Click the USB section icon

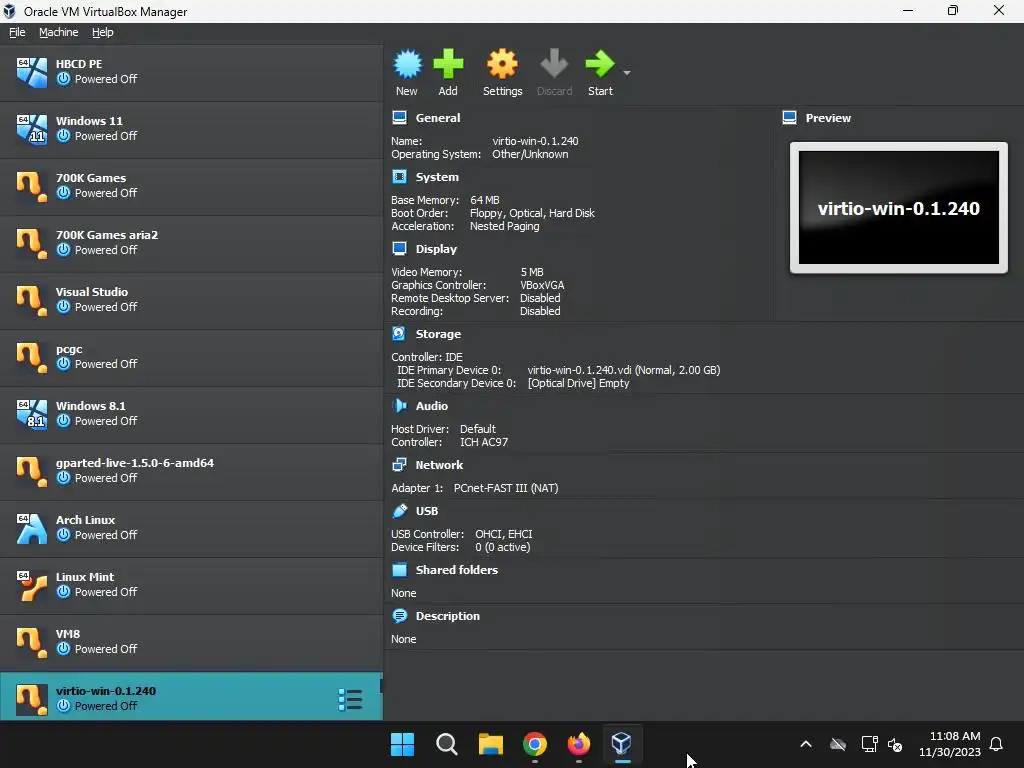pos(400,511)
